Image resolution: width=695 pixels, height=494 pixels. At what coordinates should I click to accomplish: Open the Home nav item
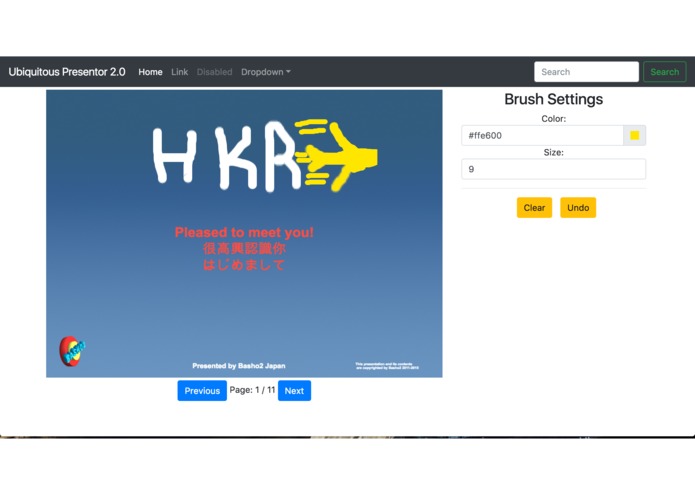point(150,72)
